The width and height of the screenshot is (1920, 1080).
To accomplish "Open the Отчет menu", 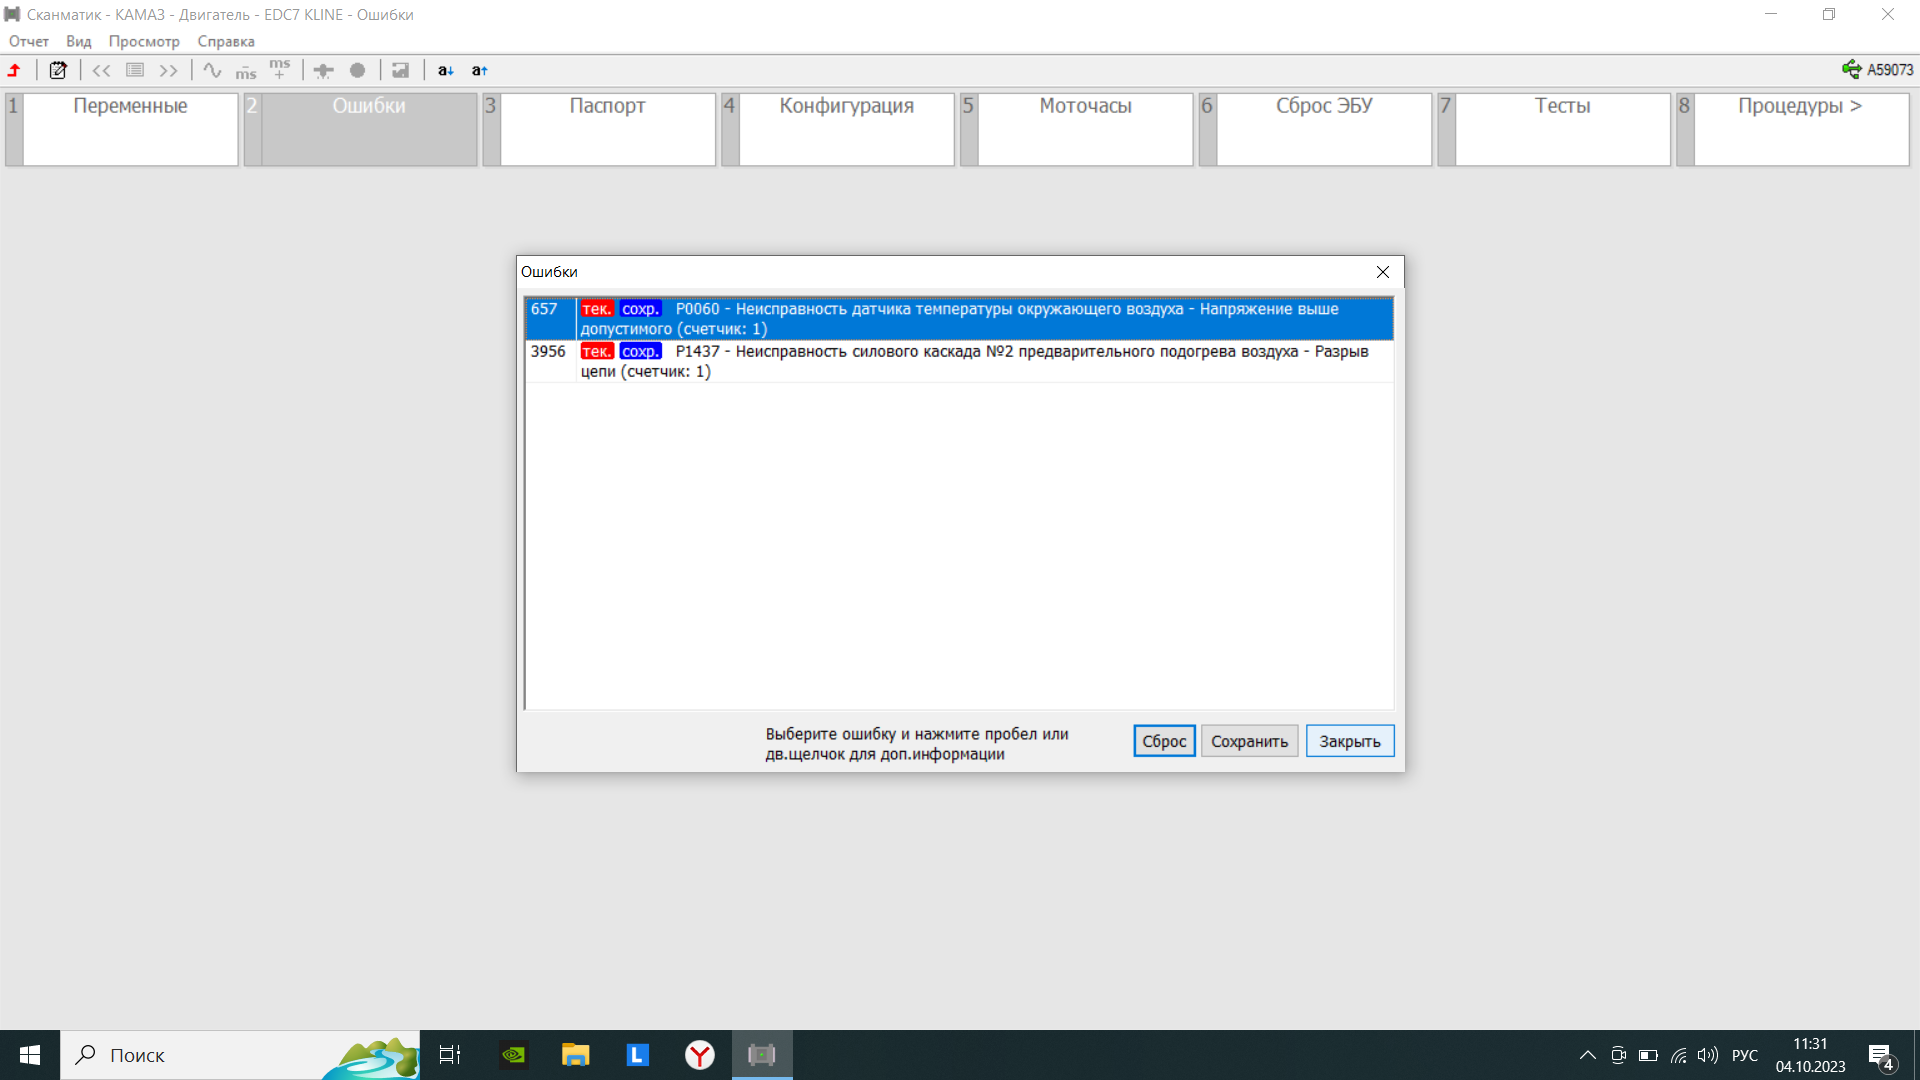I will (x=29, y=41).
